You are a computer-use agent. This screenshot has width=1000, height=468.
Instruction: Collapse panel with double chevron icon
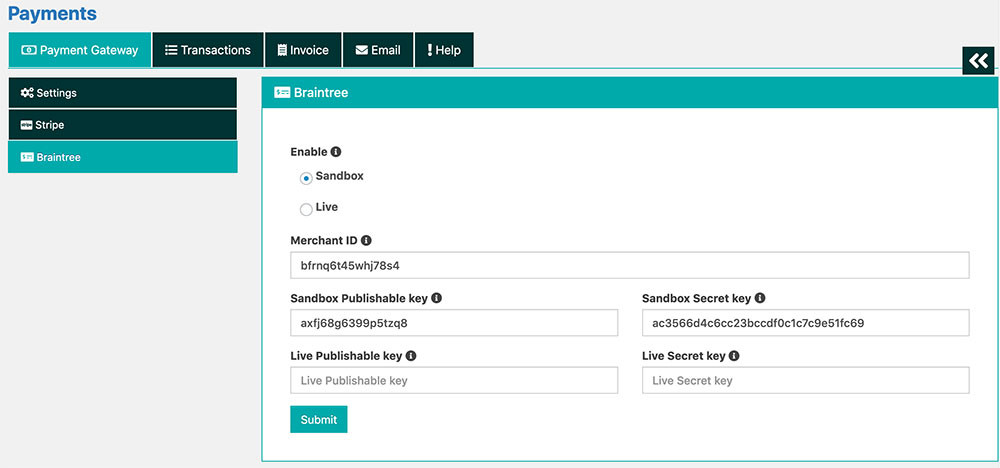[x=978, y=61]
